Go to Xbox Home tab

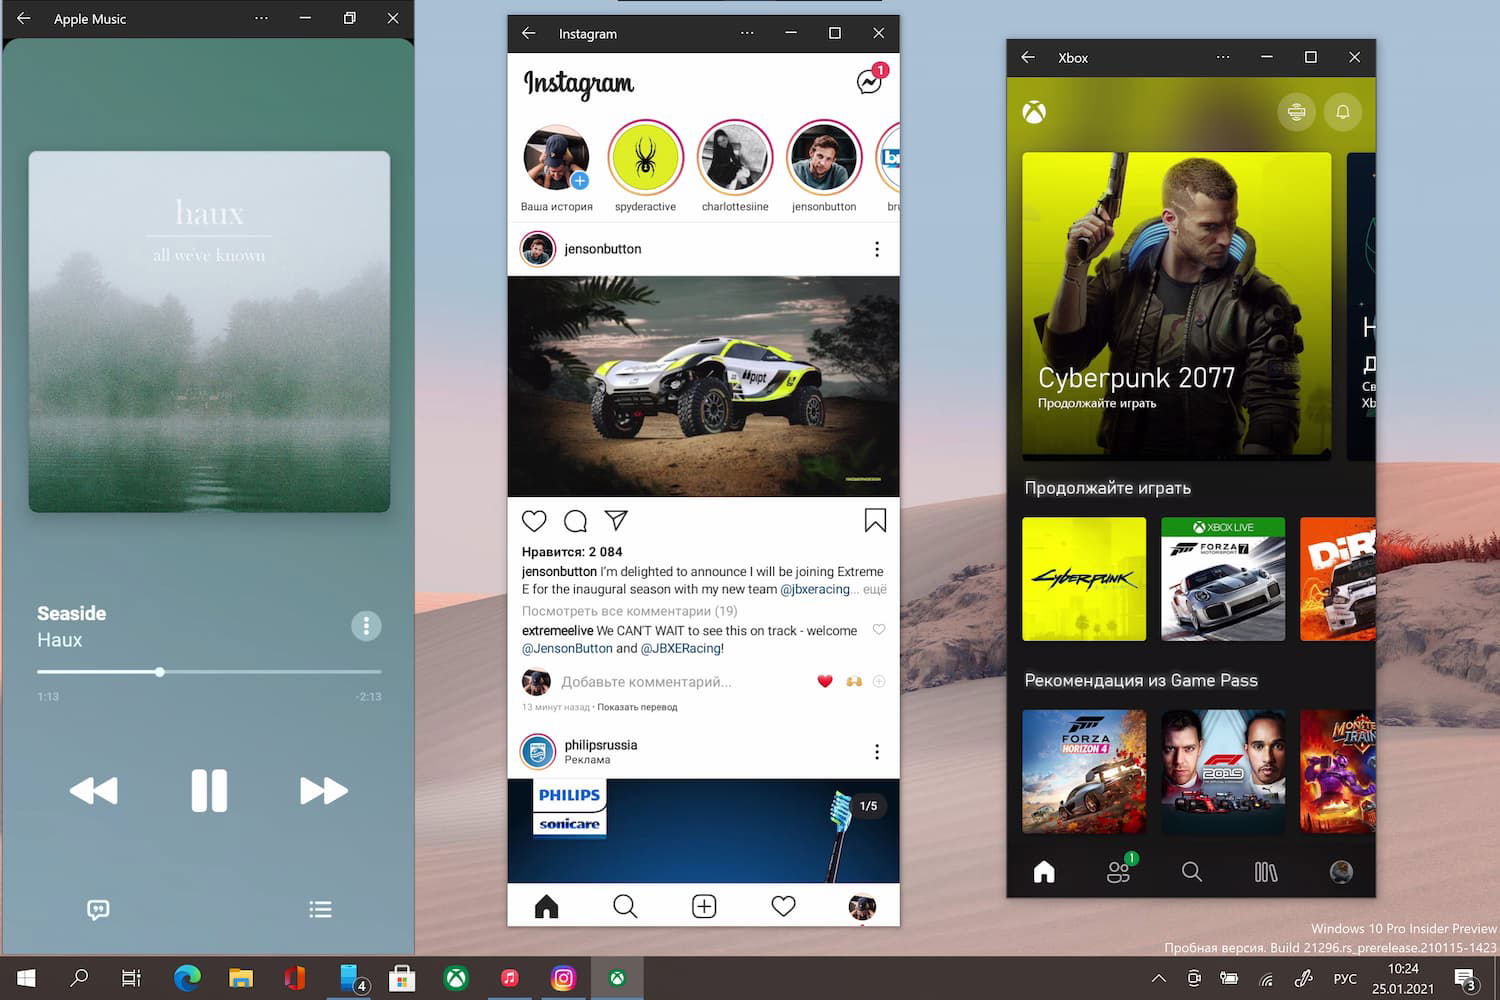click(1044, 872)
